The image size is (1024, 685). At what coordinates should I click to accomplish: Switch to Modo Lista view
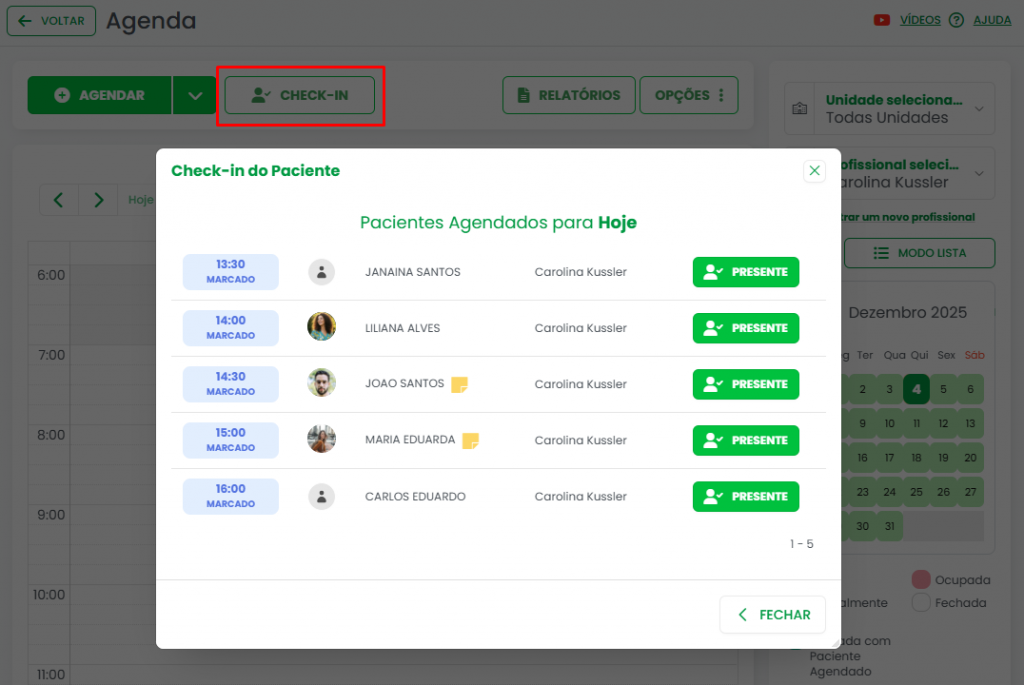tap(919, 253)
